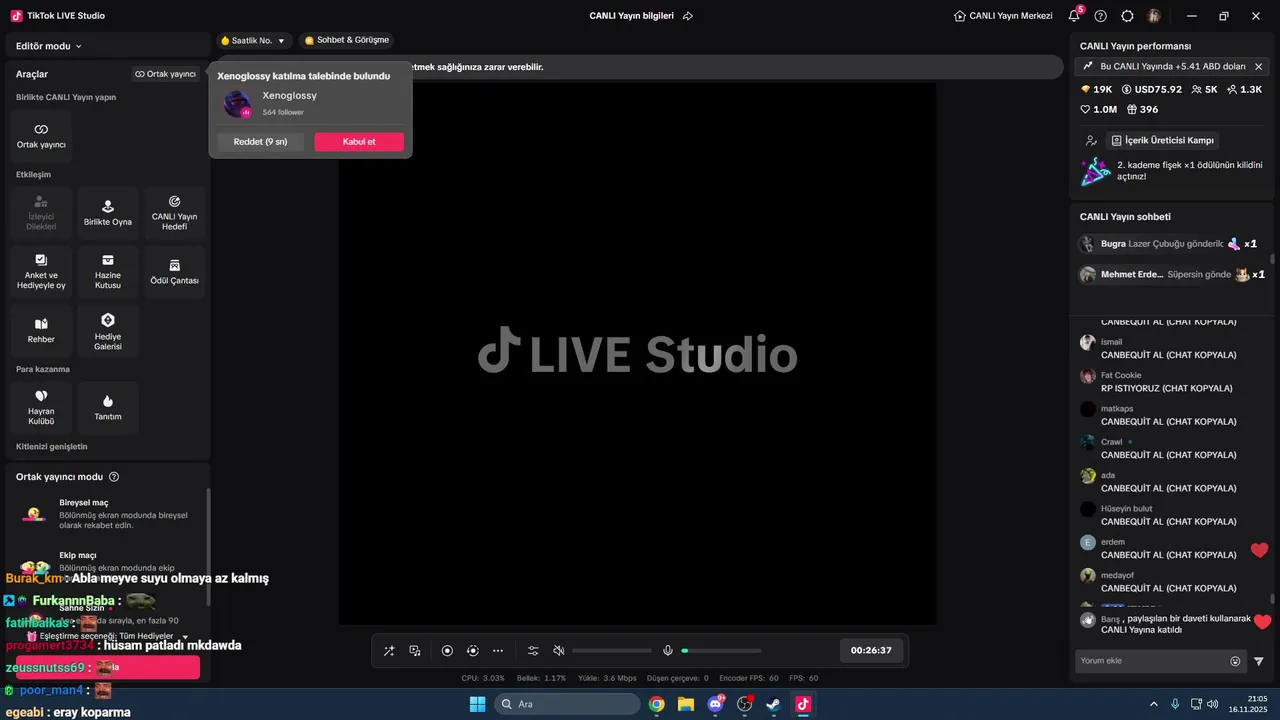Open the audio mixer settings icon
The height and width of the screenshot is (720, 1280).
click(x=533, y=651)
